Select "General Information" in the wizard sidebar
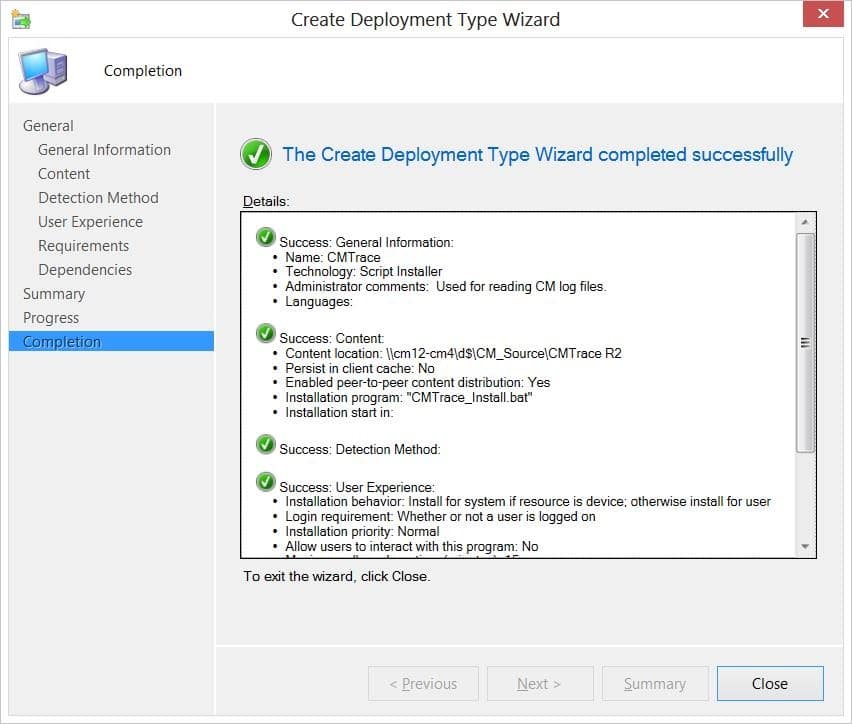The image size is (852, 724). click(103, 149)
